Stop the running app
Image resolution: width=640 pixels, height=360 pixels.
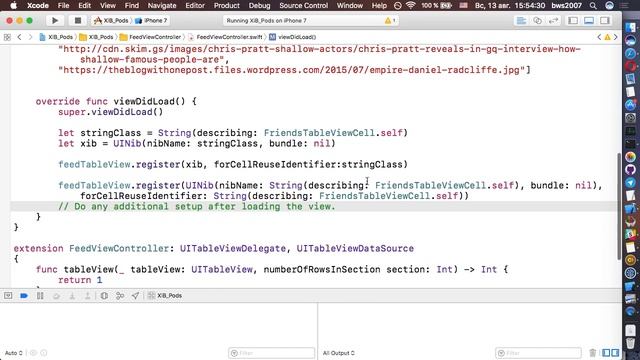[78, 20]
